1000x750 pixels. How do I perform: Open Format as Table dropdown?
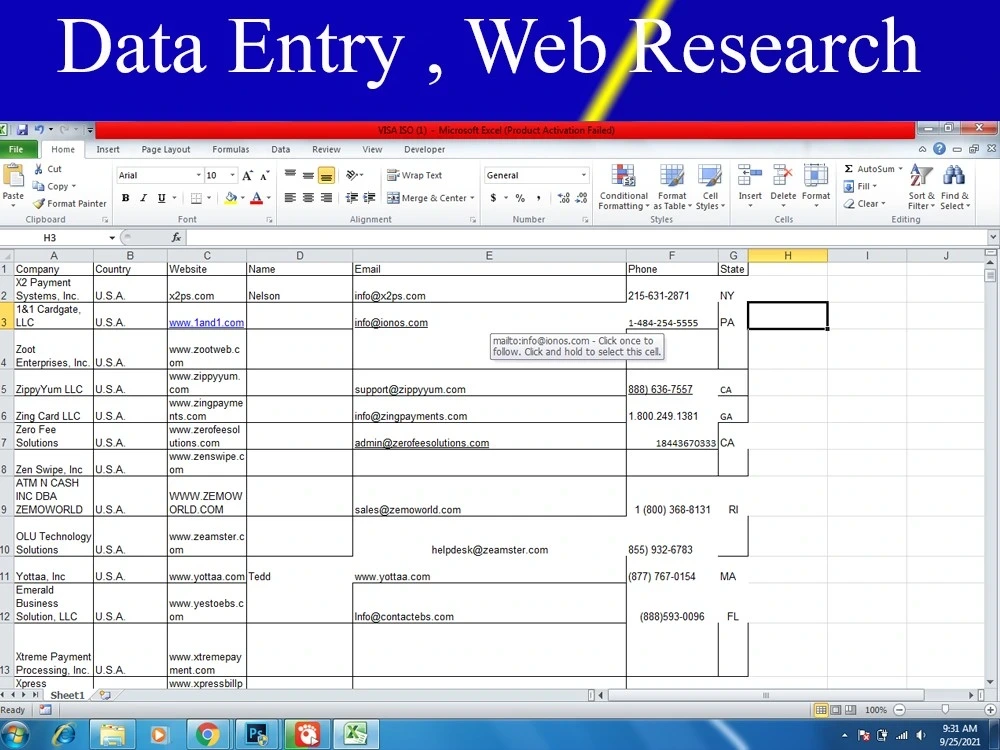click(x=672, y=186)
